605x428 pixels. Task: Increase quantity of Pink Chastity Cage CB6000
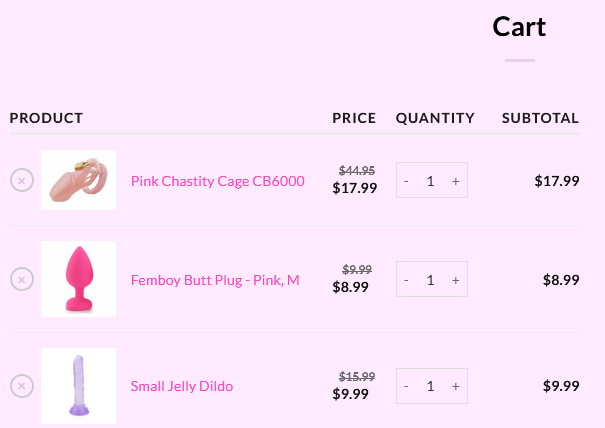point(455,181)
